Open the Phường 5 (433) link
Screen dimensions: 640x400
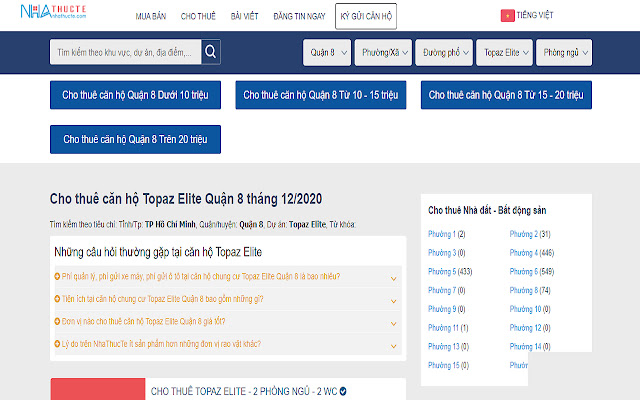click(x=450, y=271)
